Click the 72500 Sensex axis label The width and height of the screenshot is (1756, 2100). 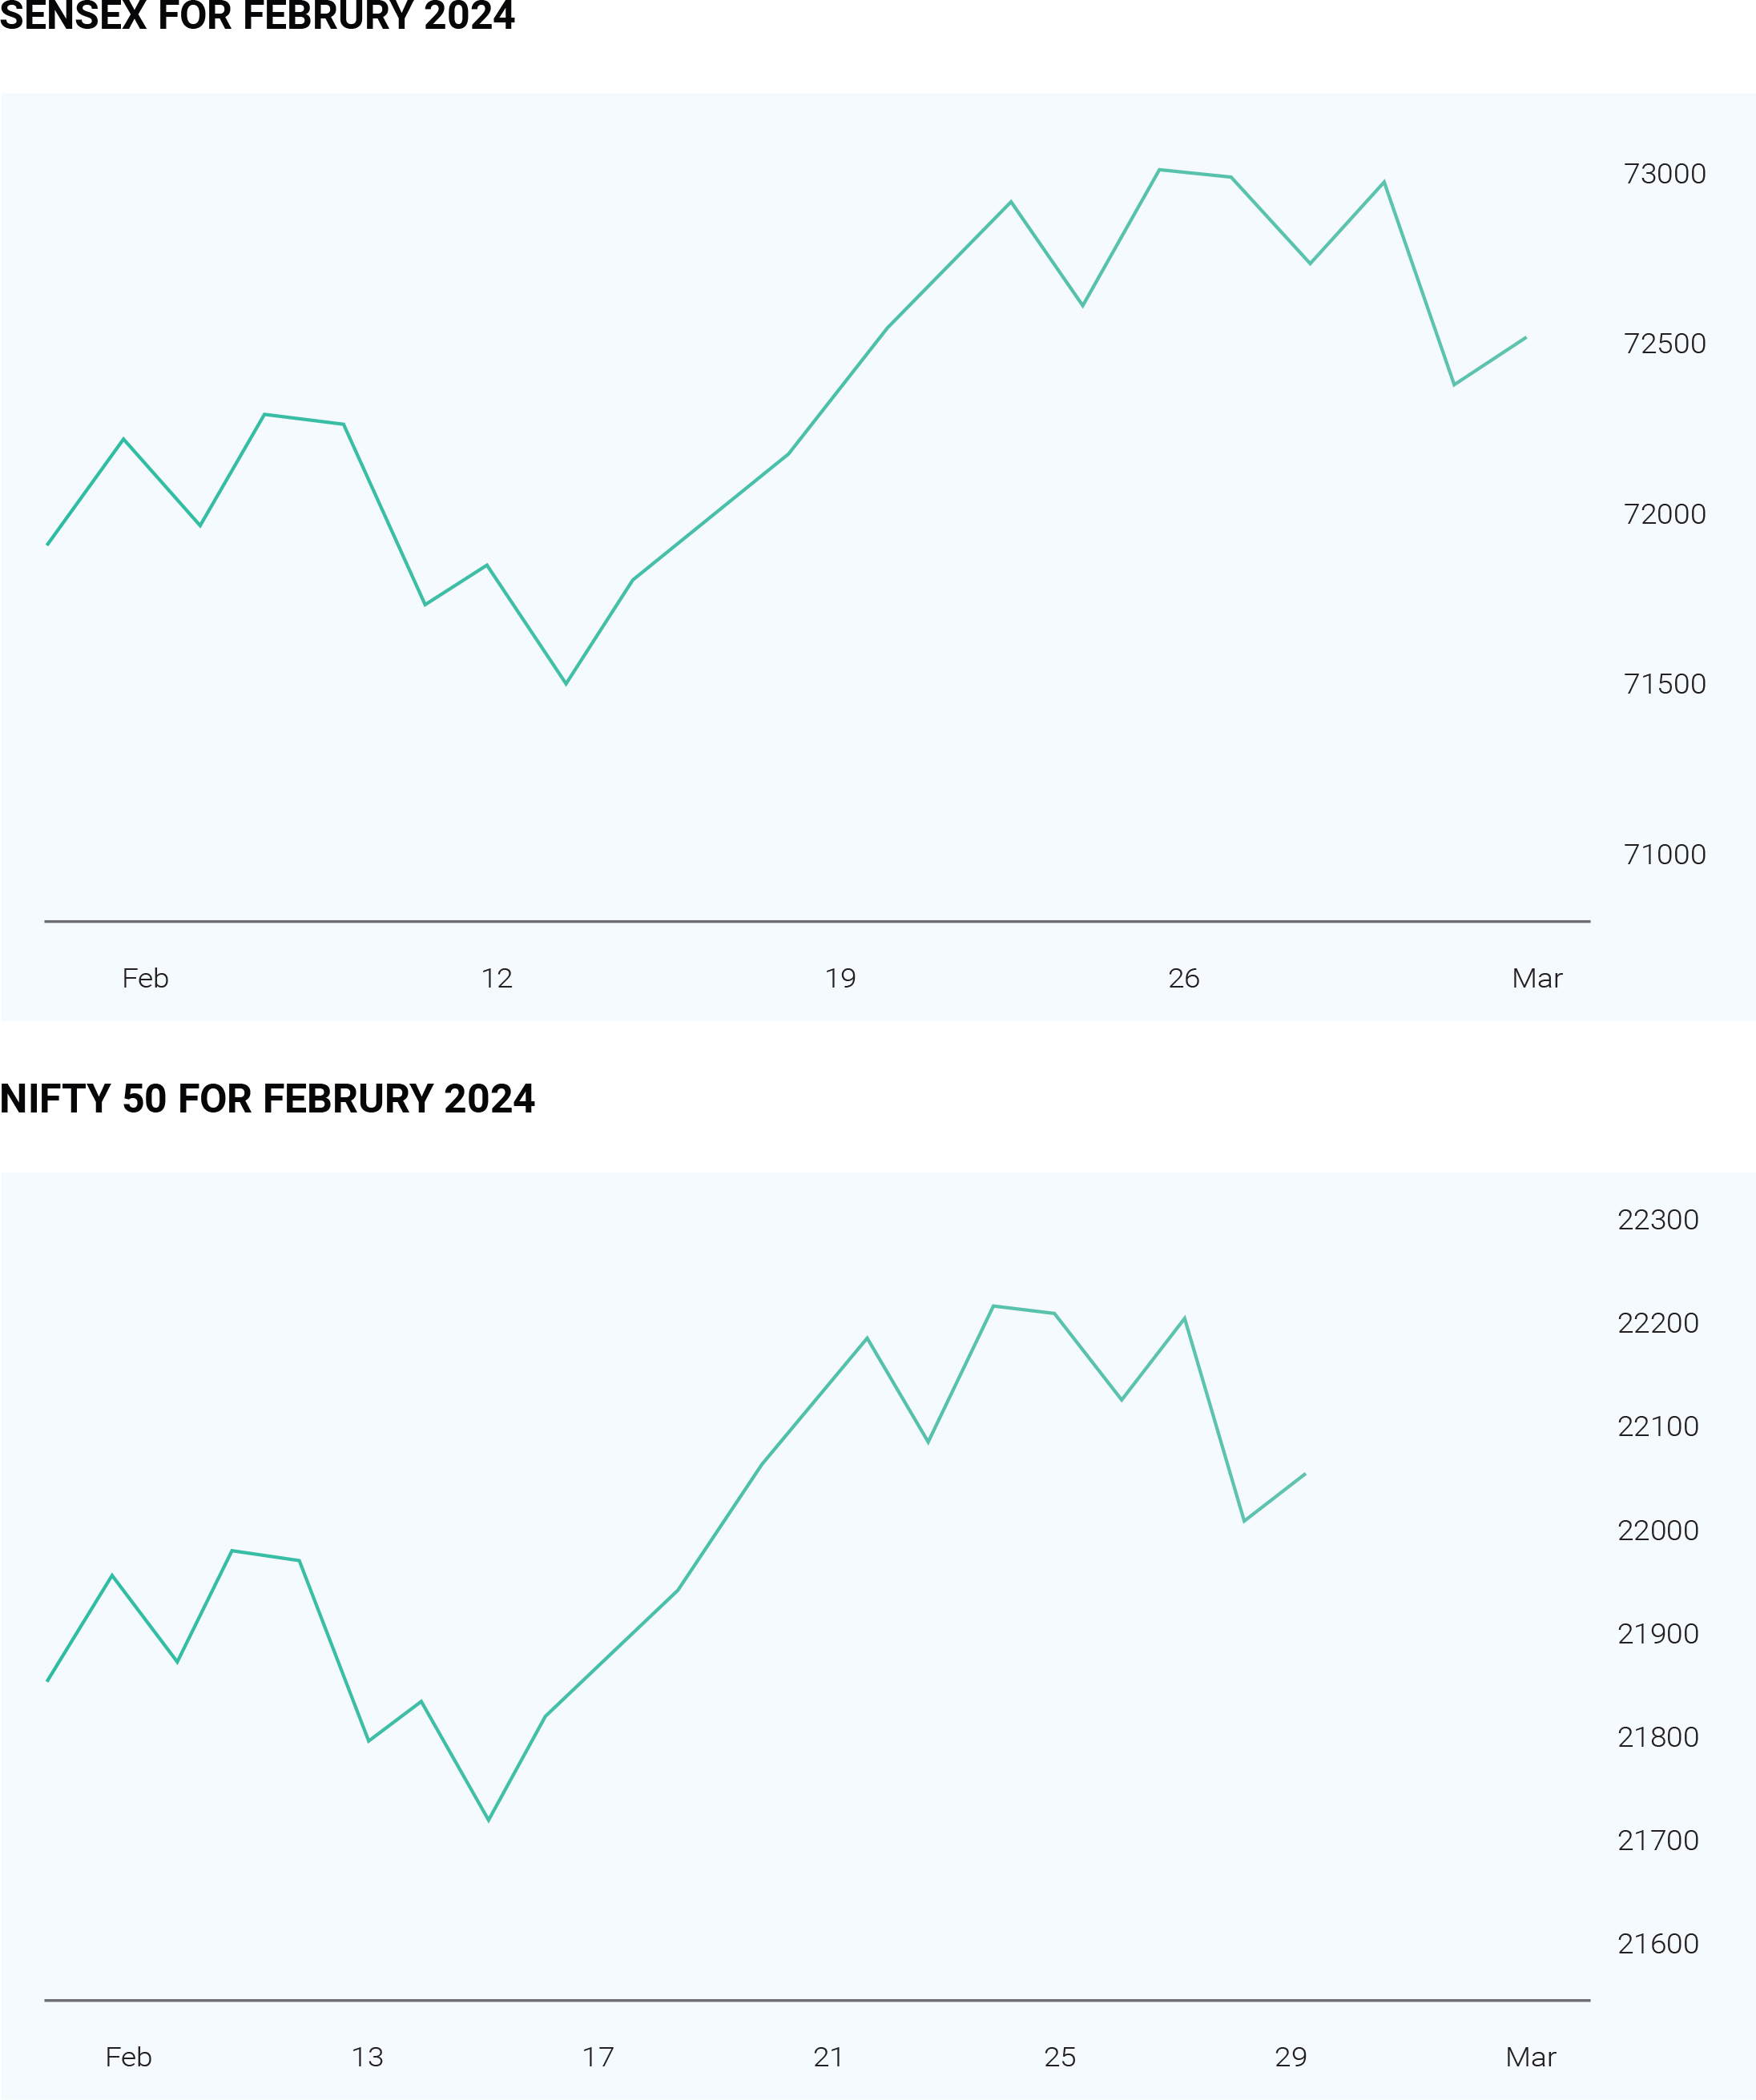[x=1665, y=344]
